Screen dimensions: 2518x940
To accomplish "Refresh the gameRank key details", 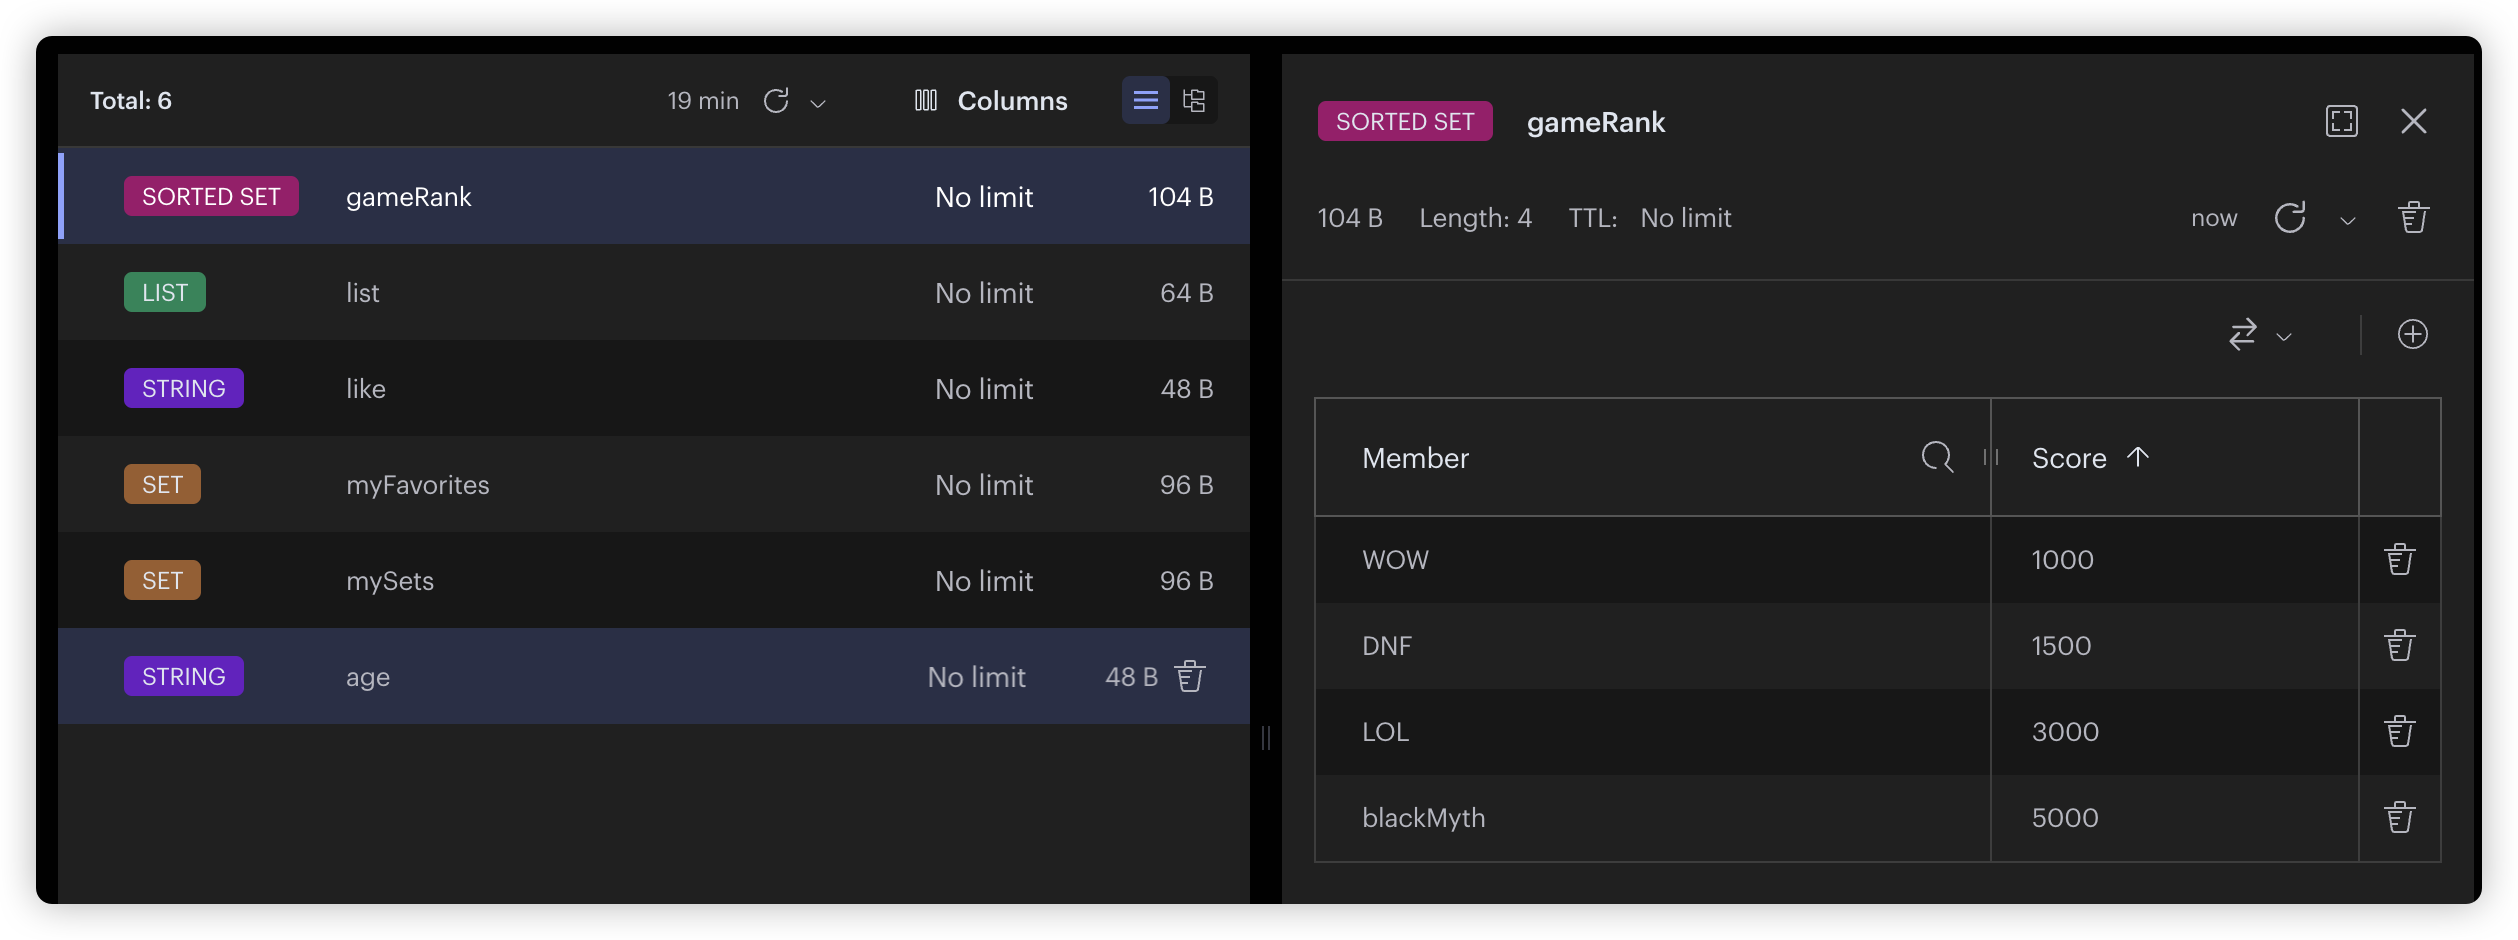I will click(x=2289, y=218).
